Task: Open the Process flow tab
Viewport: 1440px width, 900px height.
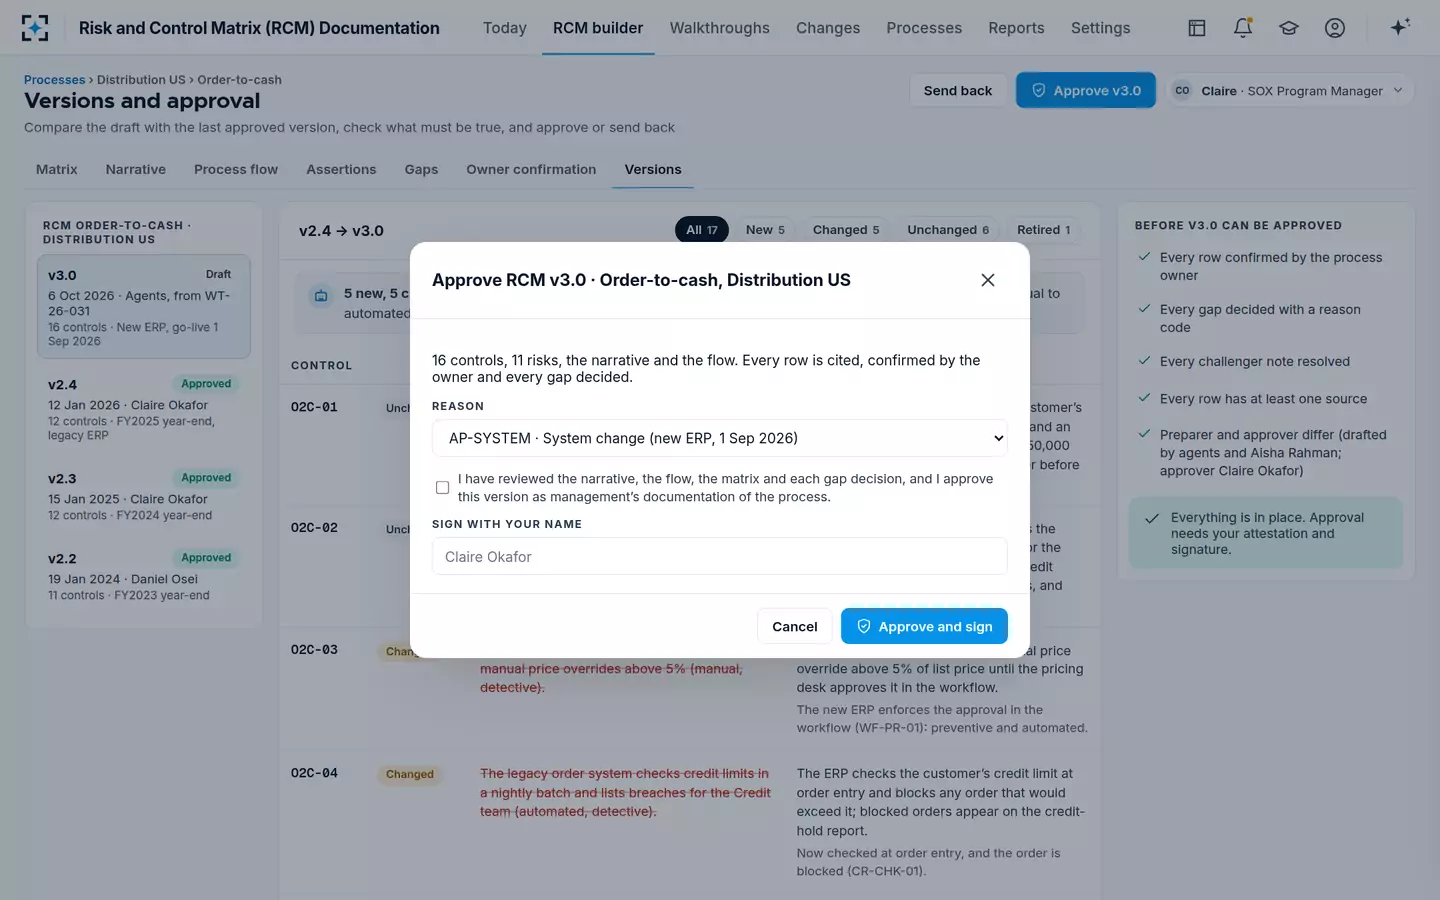Action: click(x=236, y=169)
